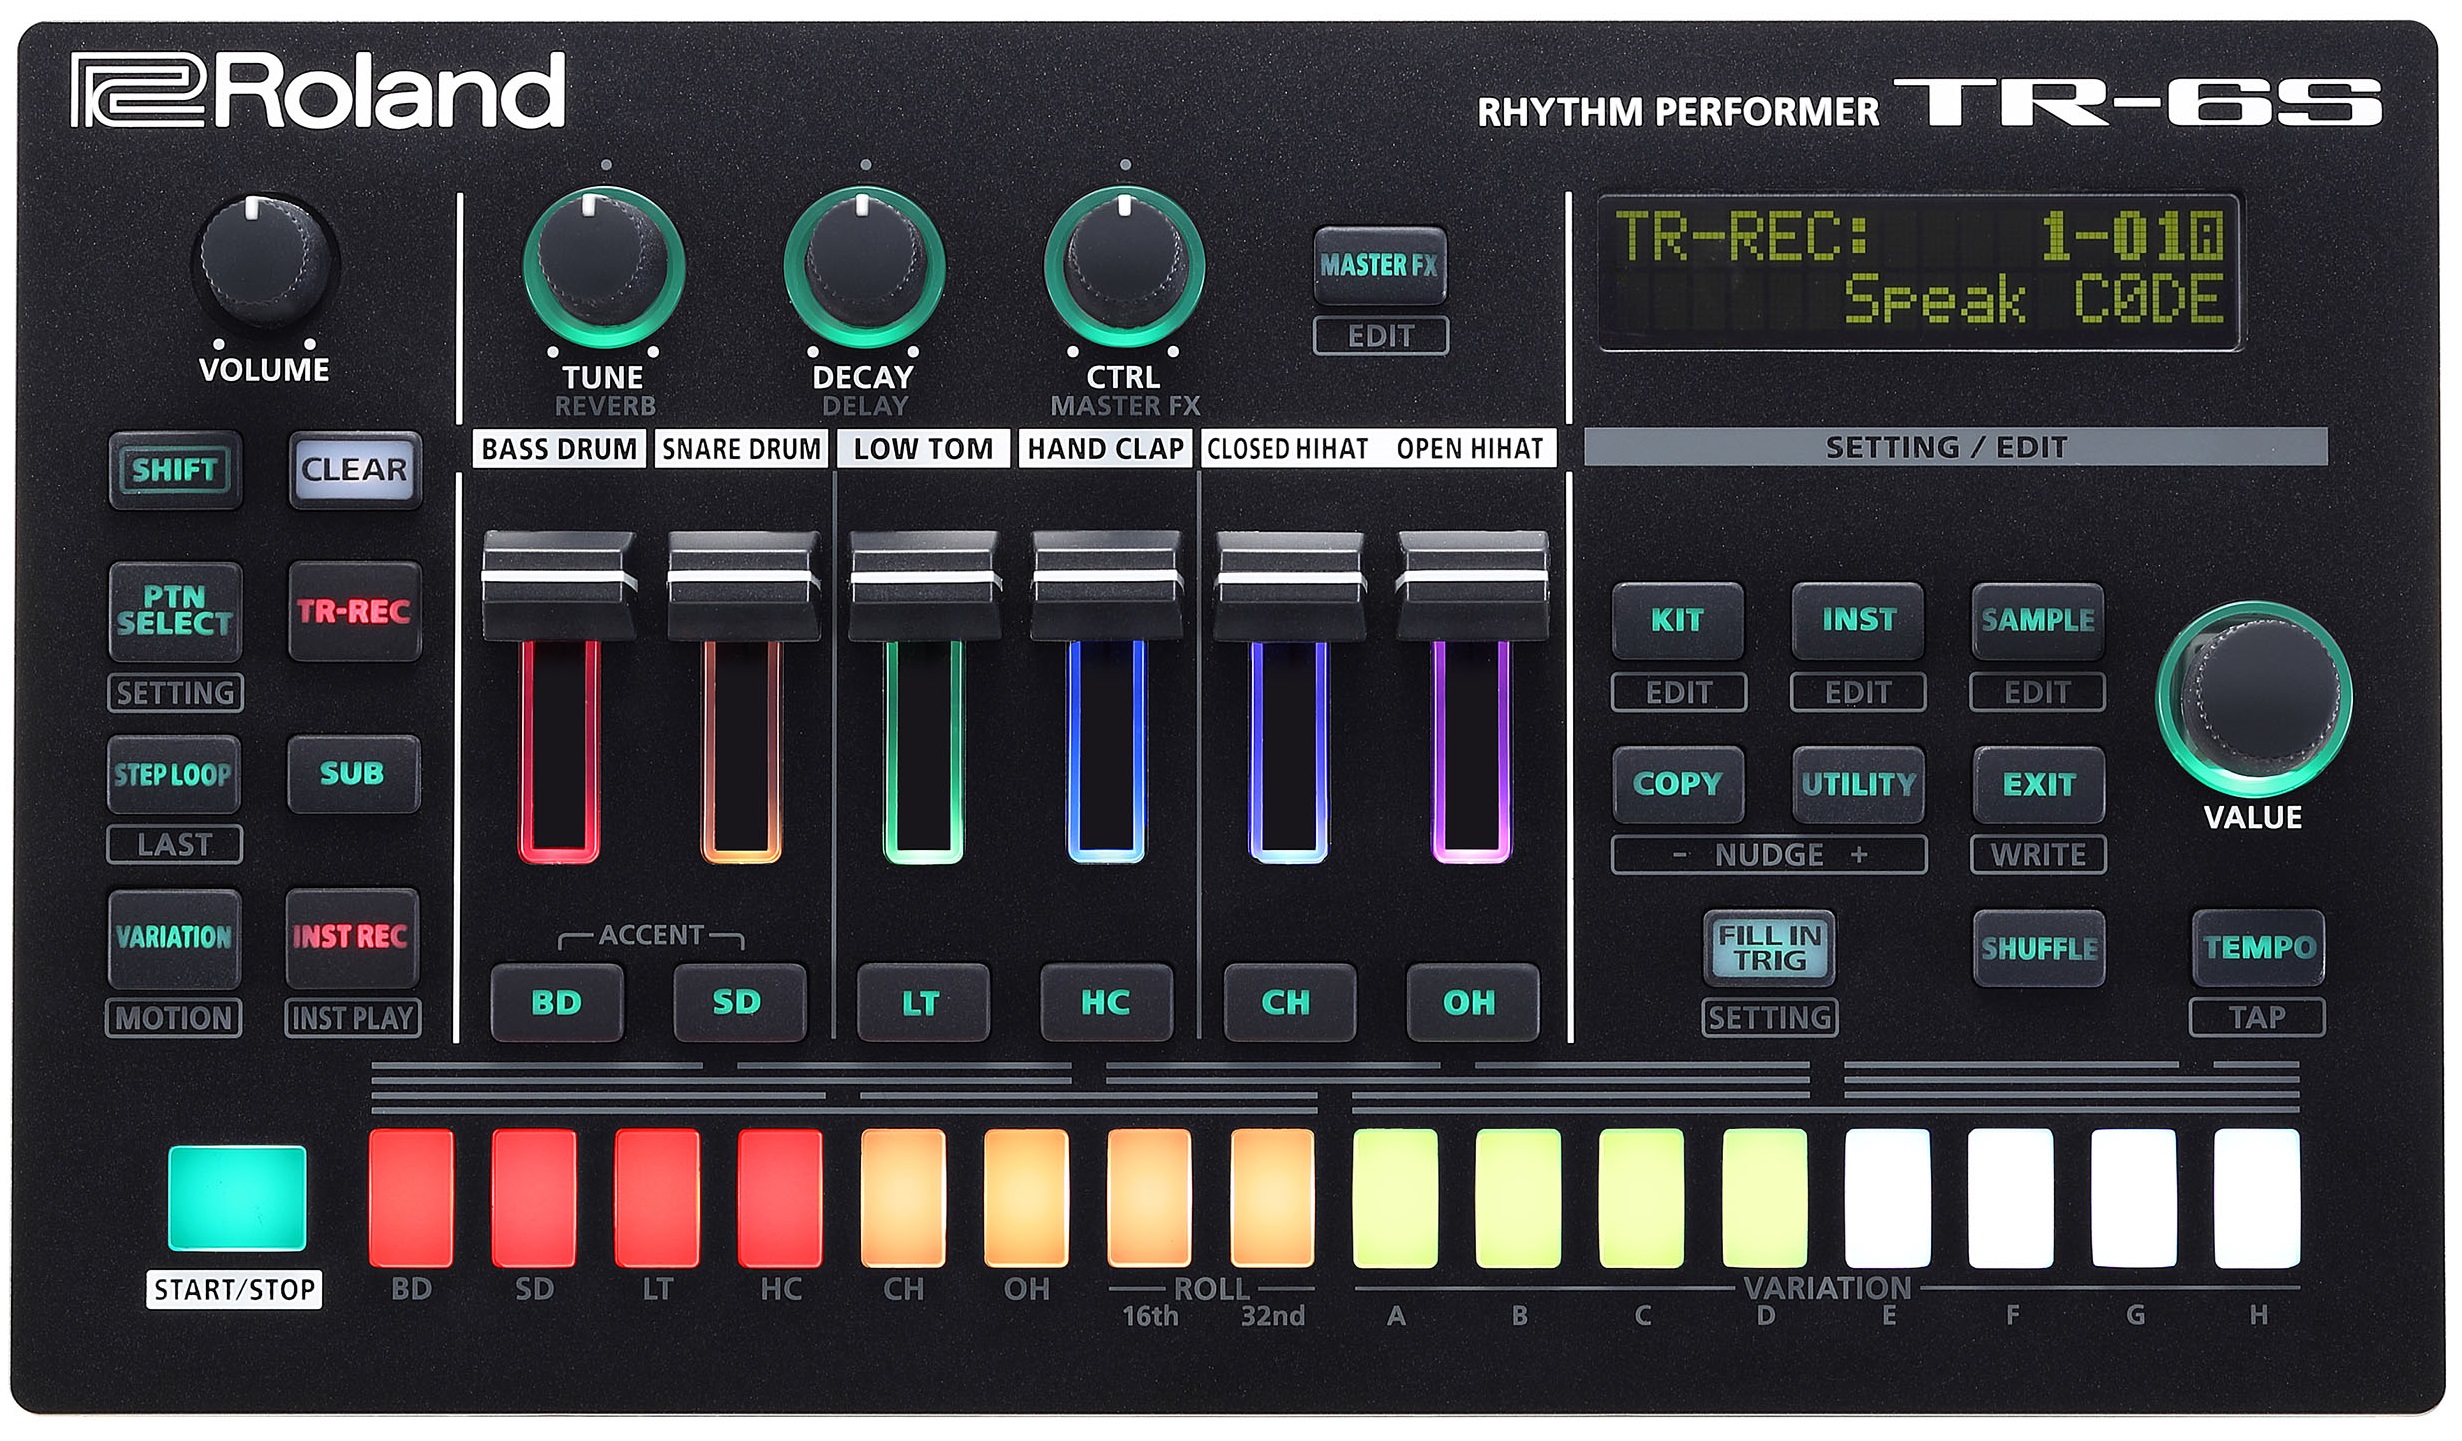The width and height of the screenshot is (2462, 1441).
Task: Select the CH instrument button
Action: pyautogui.click(x=1289, y=1003)
